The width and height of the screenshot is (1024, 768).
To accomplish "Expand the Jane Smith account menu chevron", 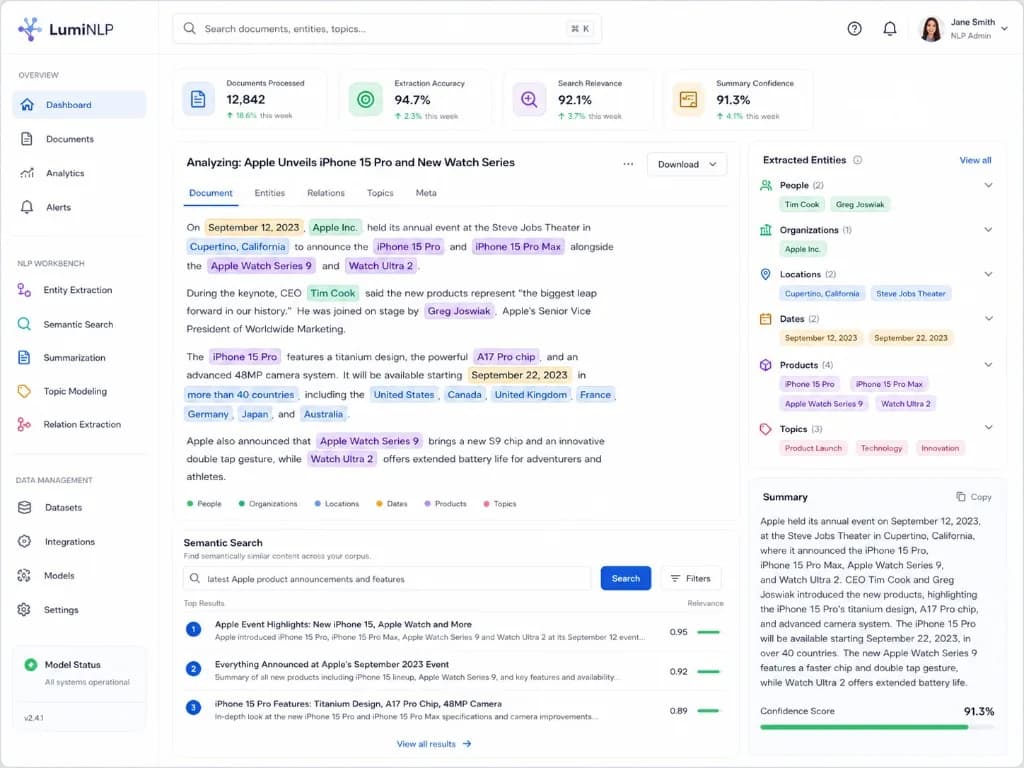I will click(1004, 29).
